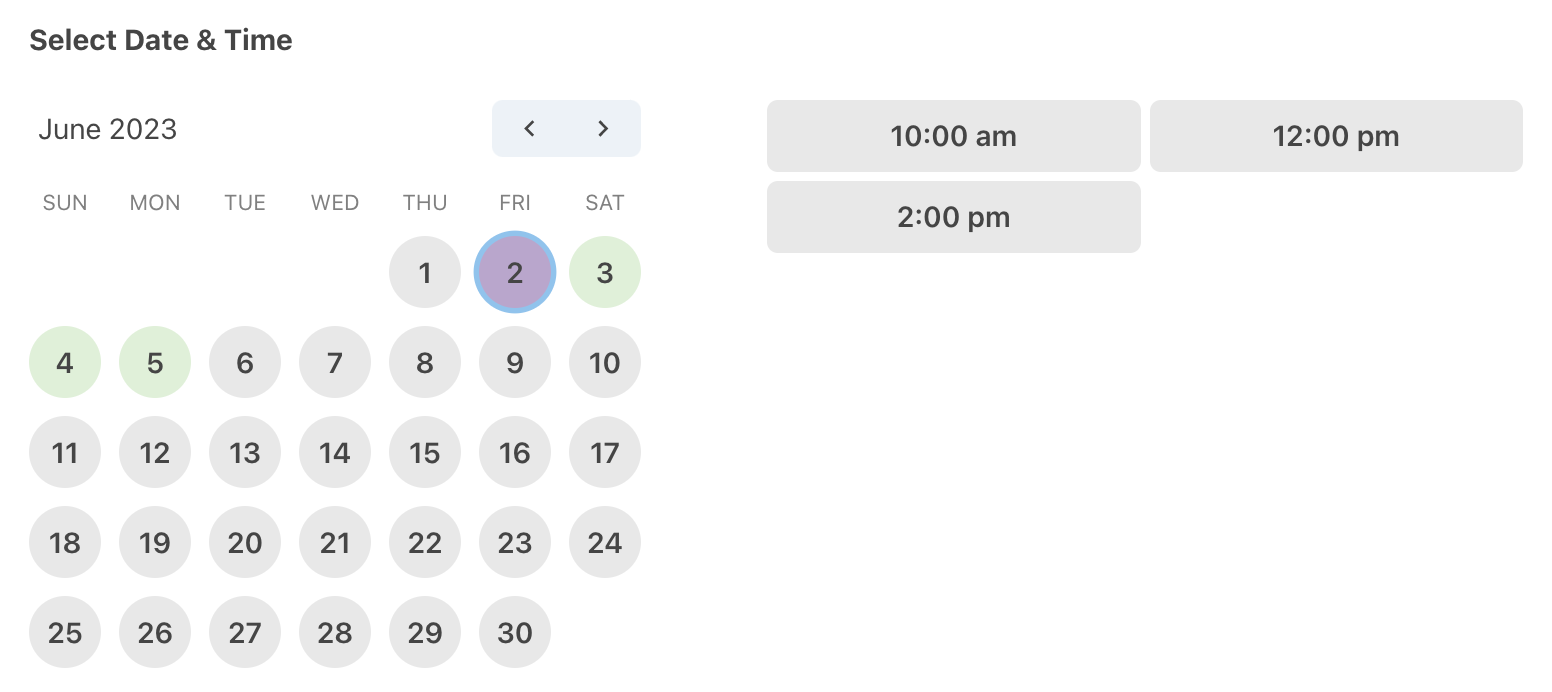The width and height of the screenshot is (1552, 692).
Task: Choose June 10 date circle
Action: pos(605,362)
